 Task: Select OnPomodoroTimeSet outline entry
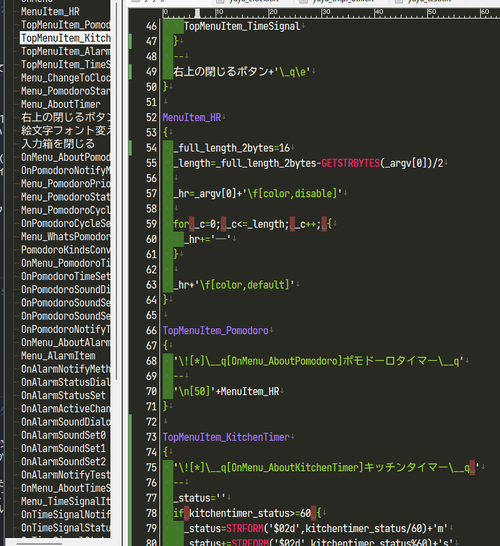point(65,276)
